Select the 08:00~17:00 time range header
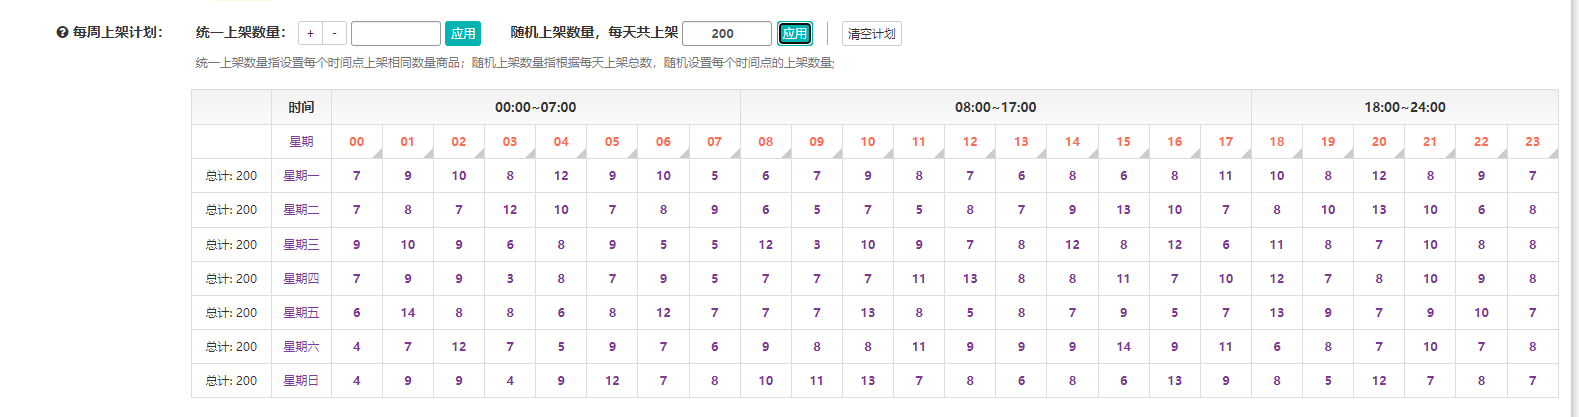This screenshot has width=1579, height=417. point(995,107)
